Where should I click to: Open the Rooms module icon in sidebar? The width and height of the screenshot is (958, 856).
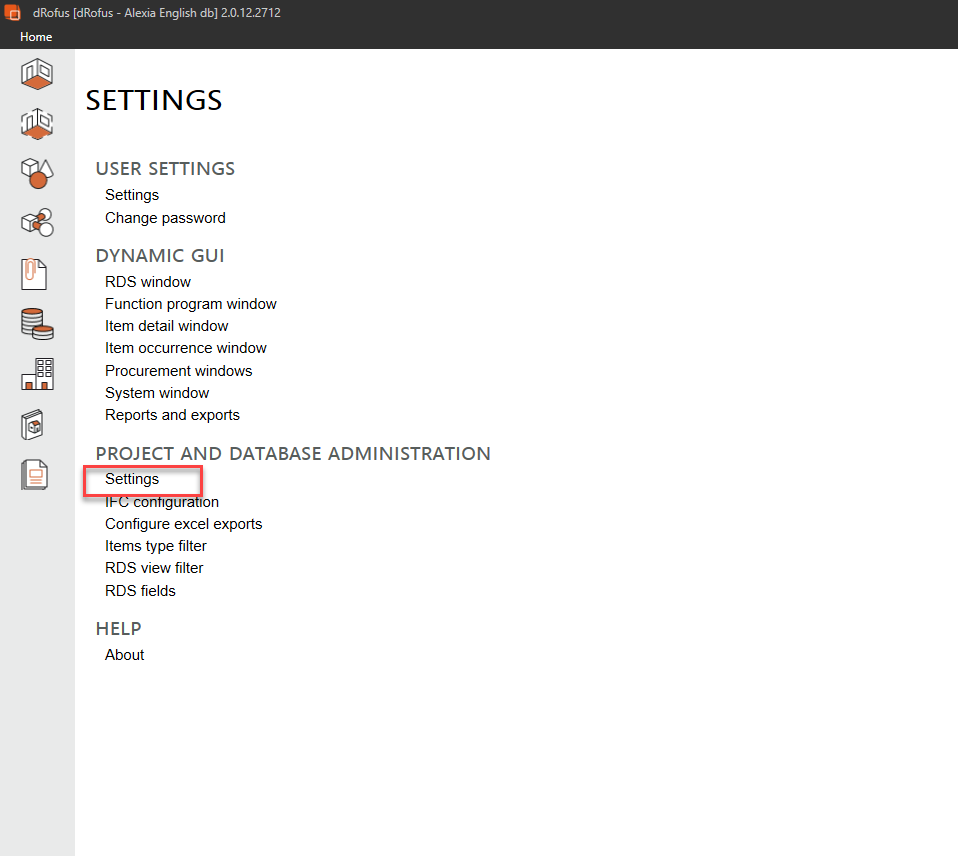click(x=37, y=74)
